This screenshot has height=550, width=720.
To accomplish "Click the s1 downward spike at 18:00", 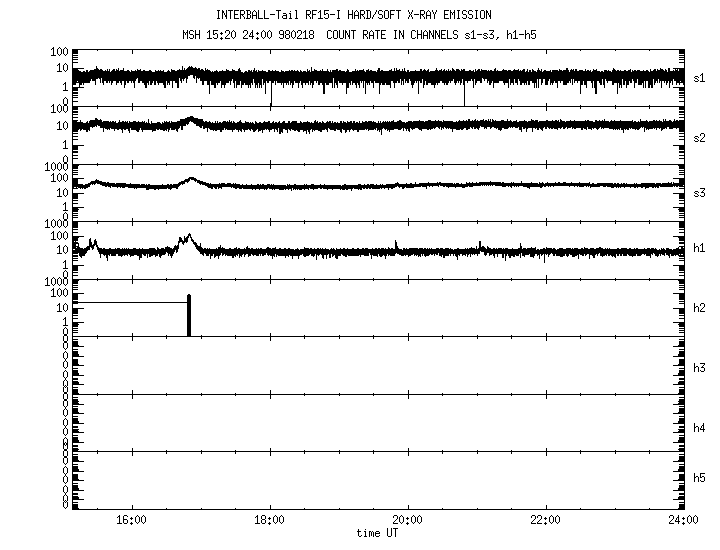I will click(270, 97).
